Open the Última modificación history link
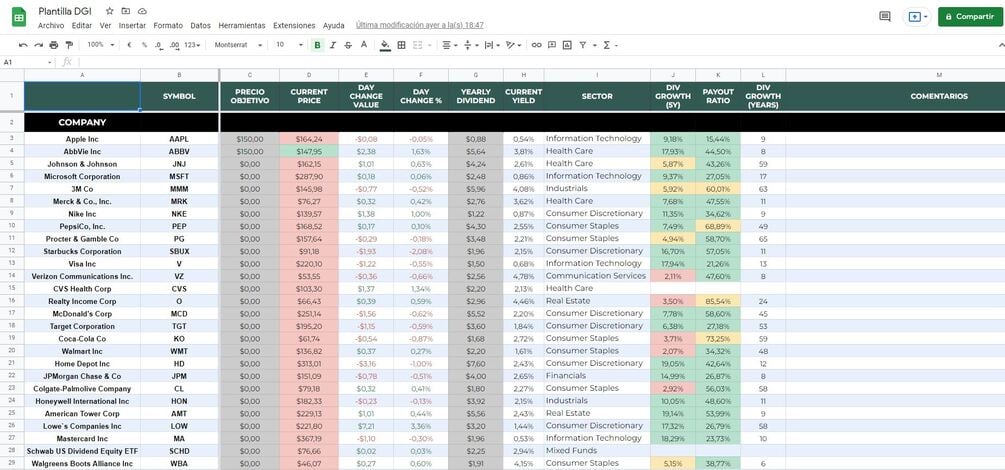 (x=419, y=26)
